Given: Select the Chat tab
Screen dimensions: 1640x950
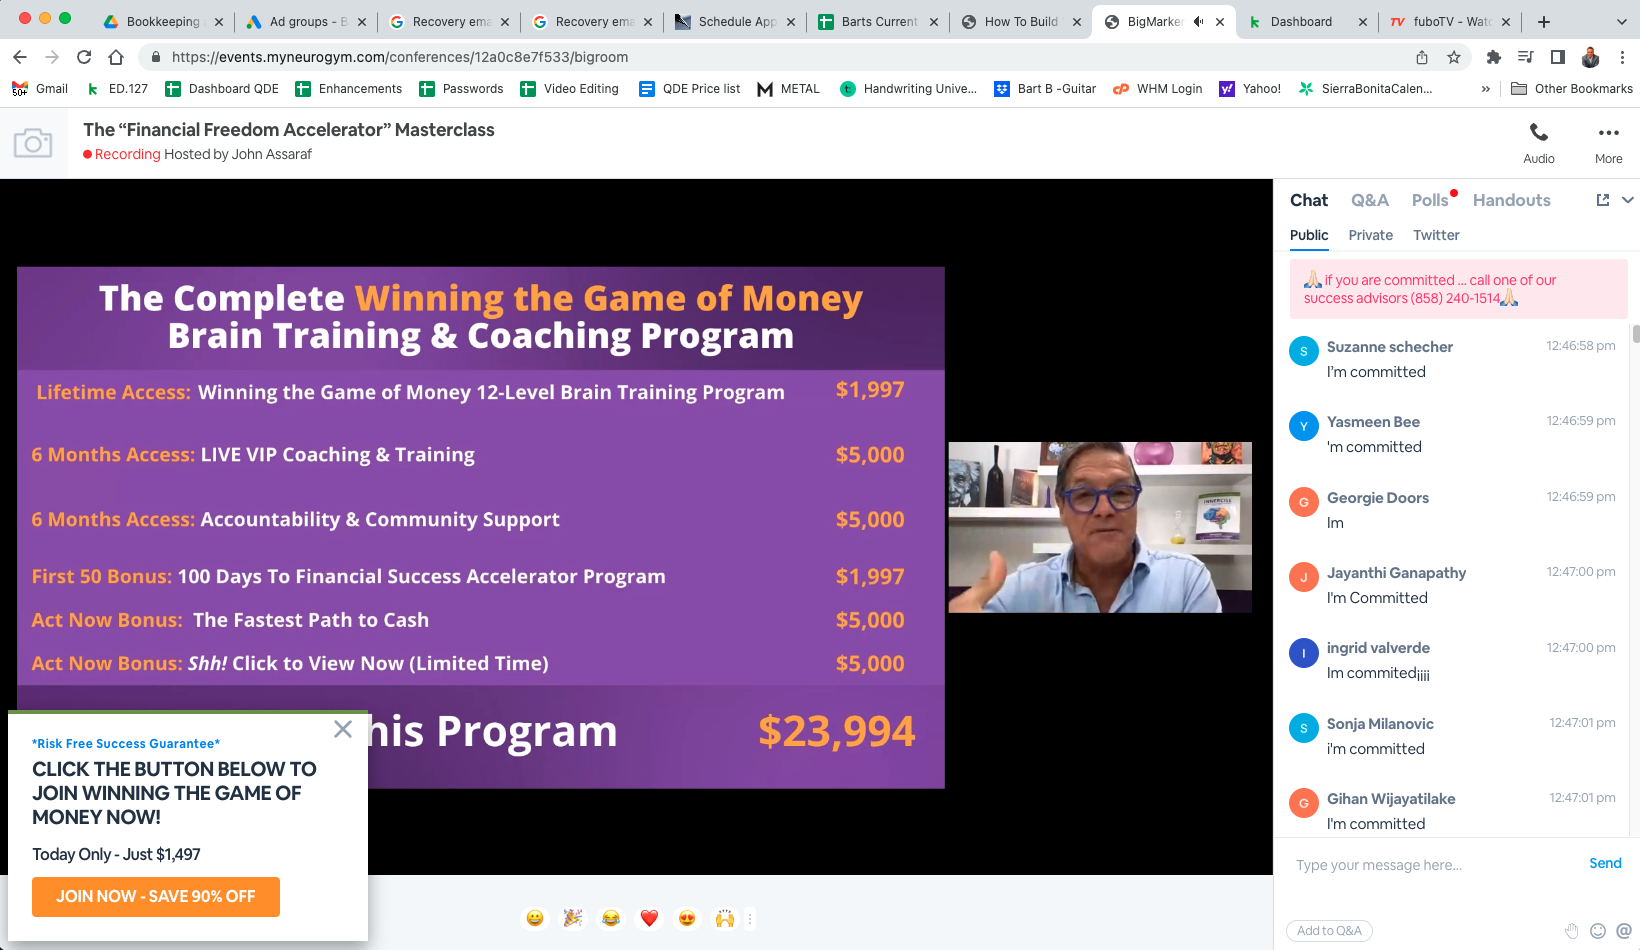Looking at the screenshot, I should coord(1308,200).
